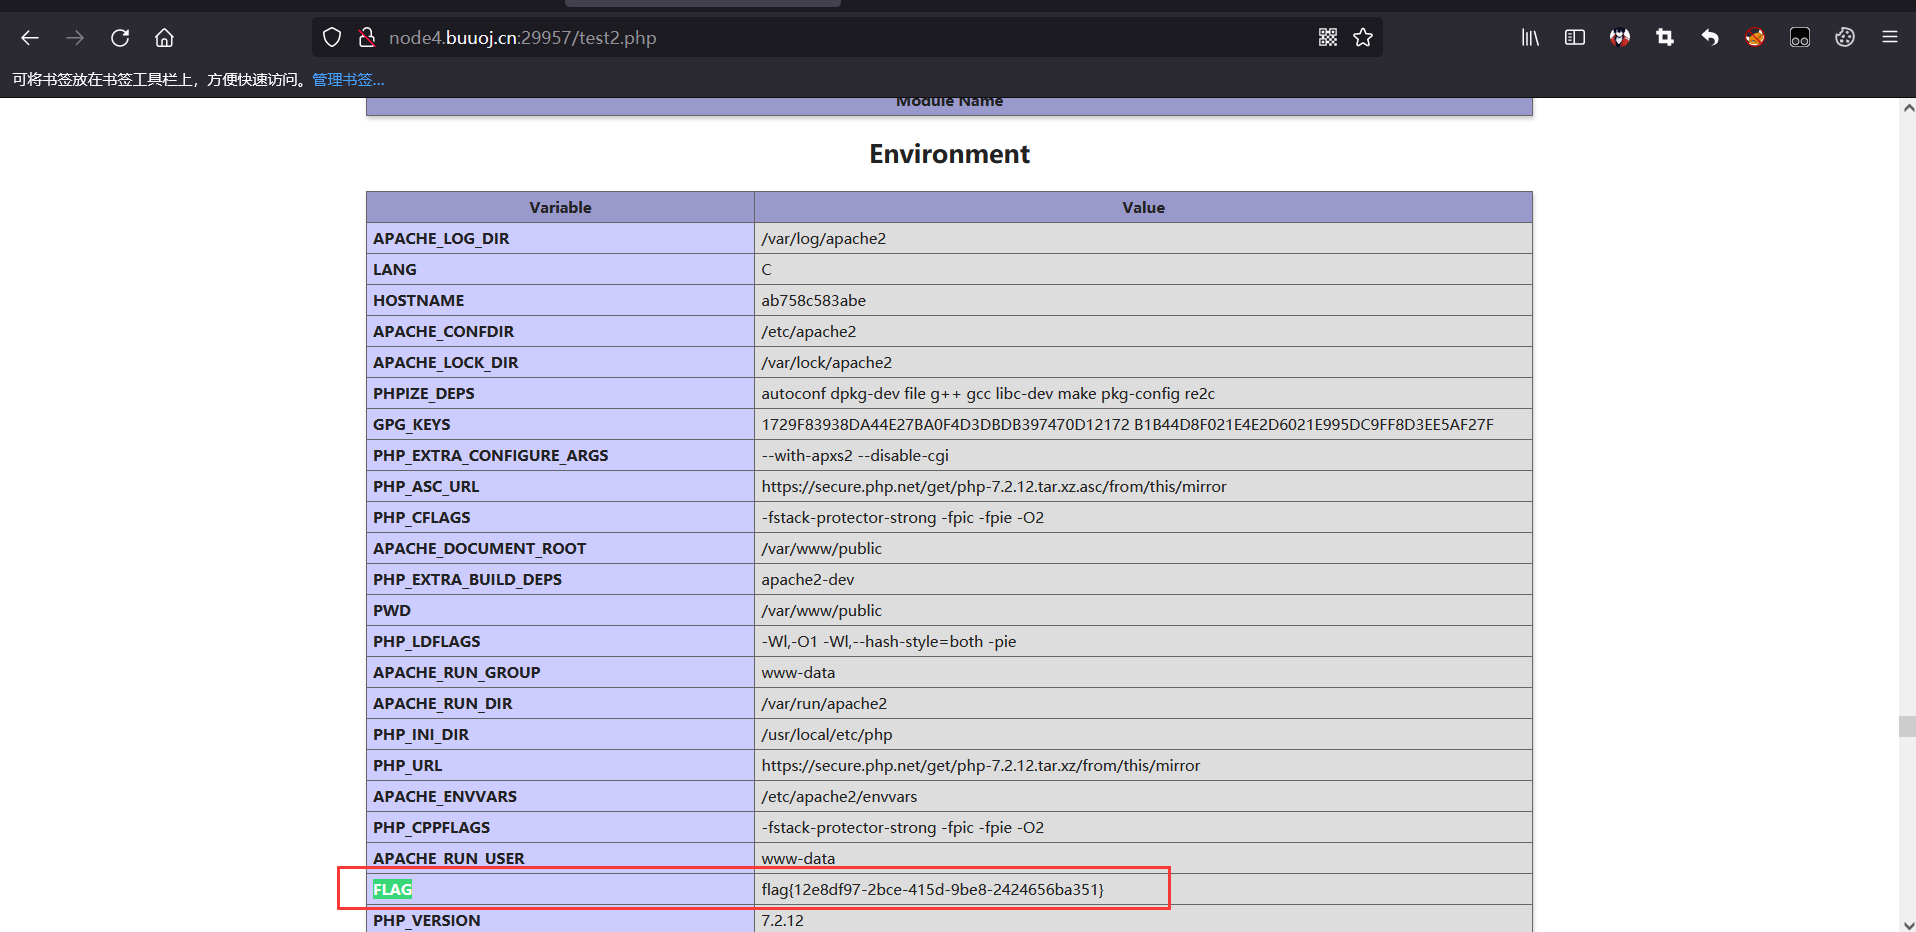Click the vertical scrollbar thumb
Viewport: 1916px width, 932px height.
[x=1907, y=726]
